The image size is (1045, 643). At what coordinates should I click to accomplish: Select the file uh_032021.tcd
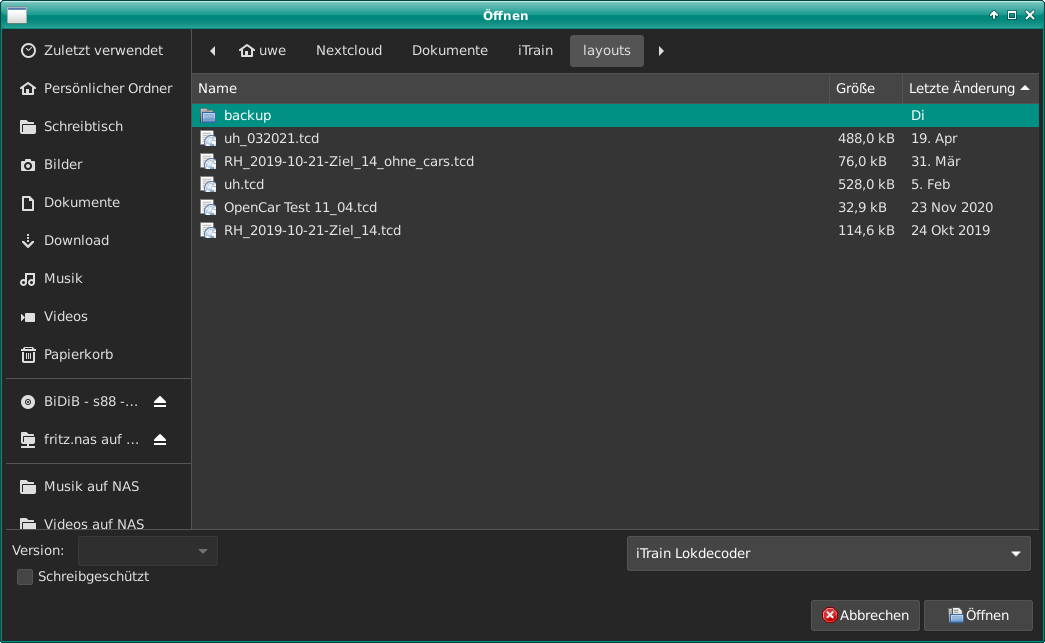pos(271,138)
